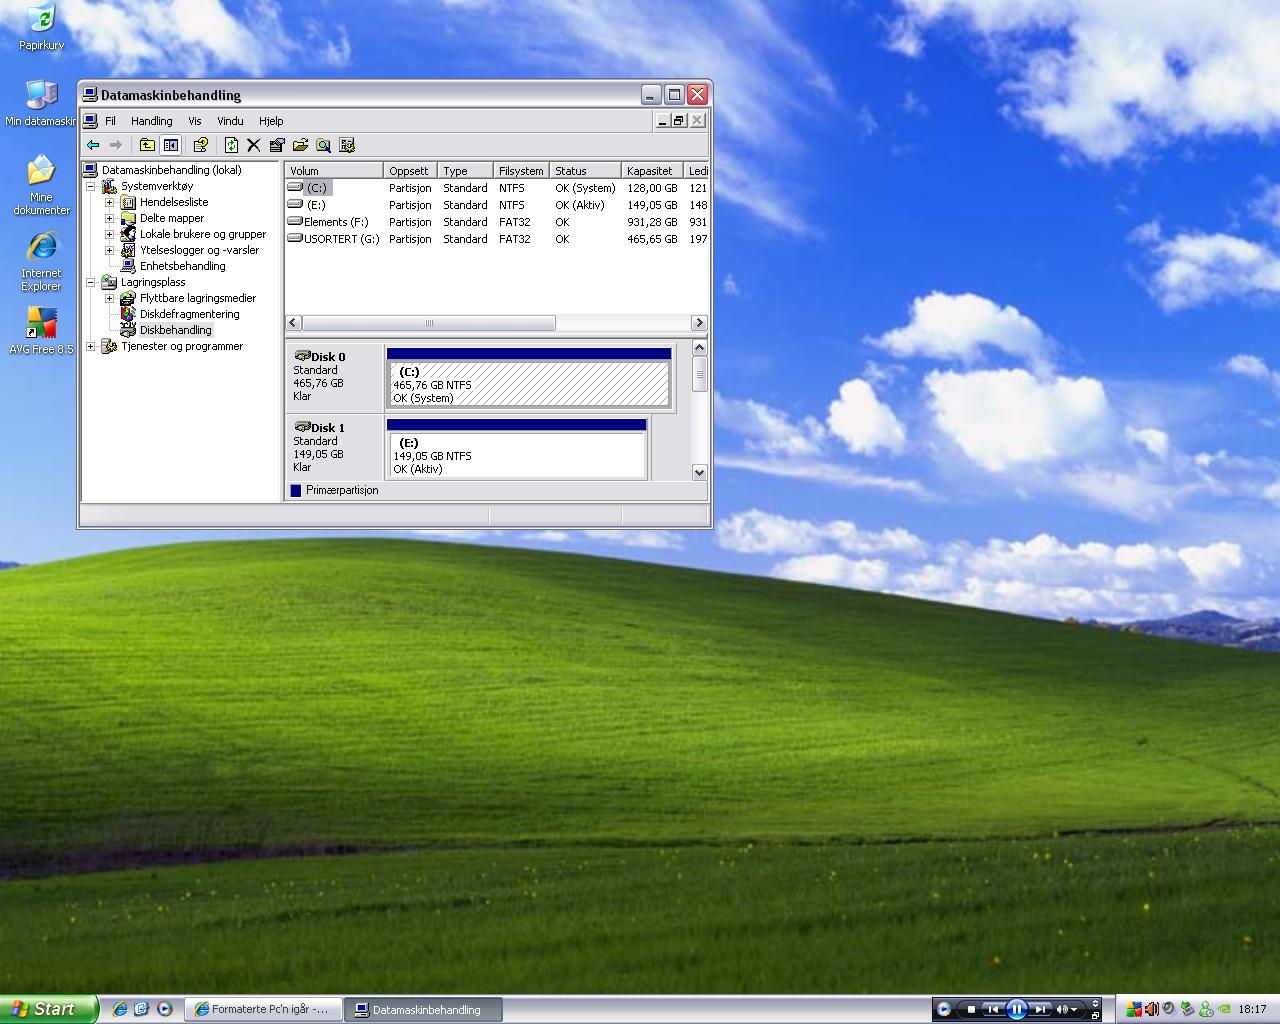
Task: Go up one level with folder icon
Action: pos(147,145)
